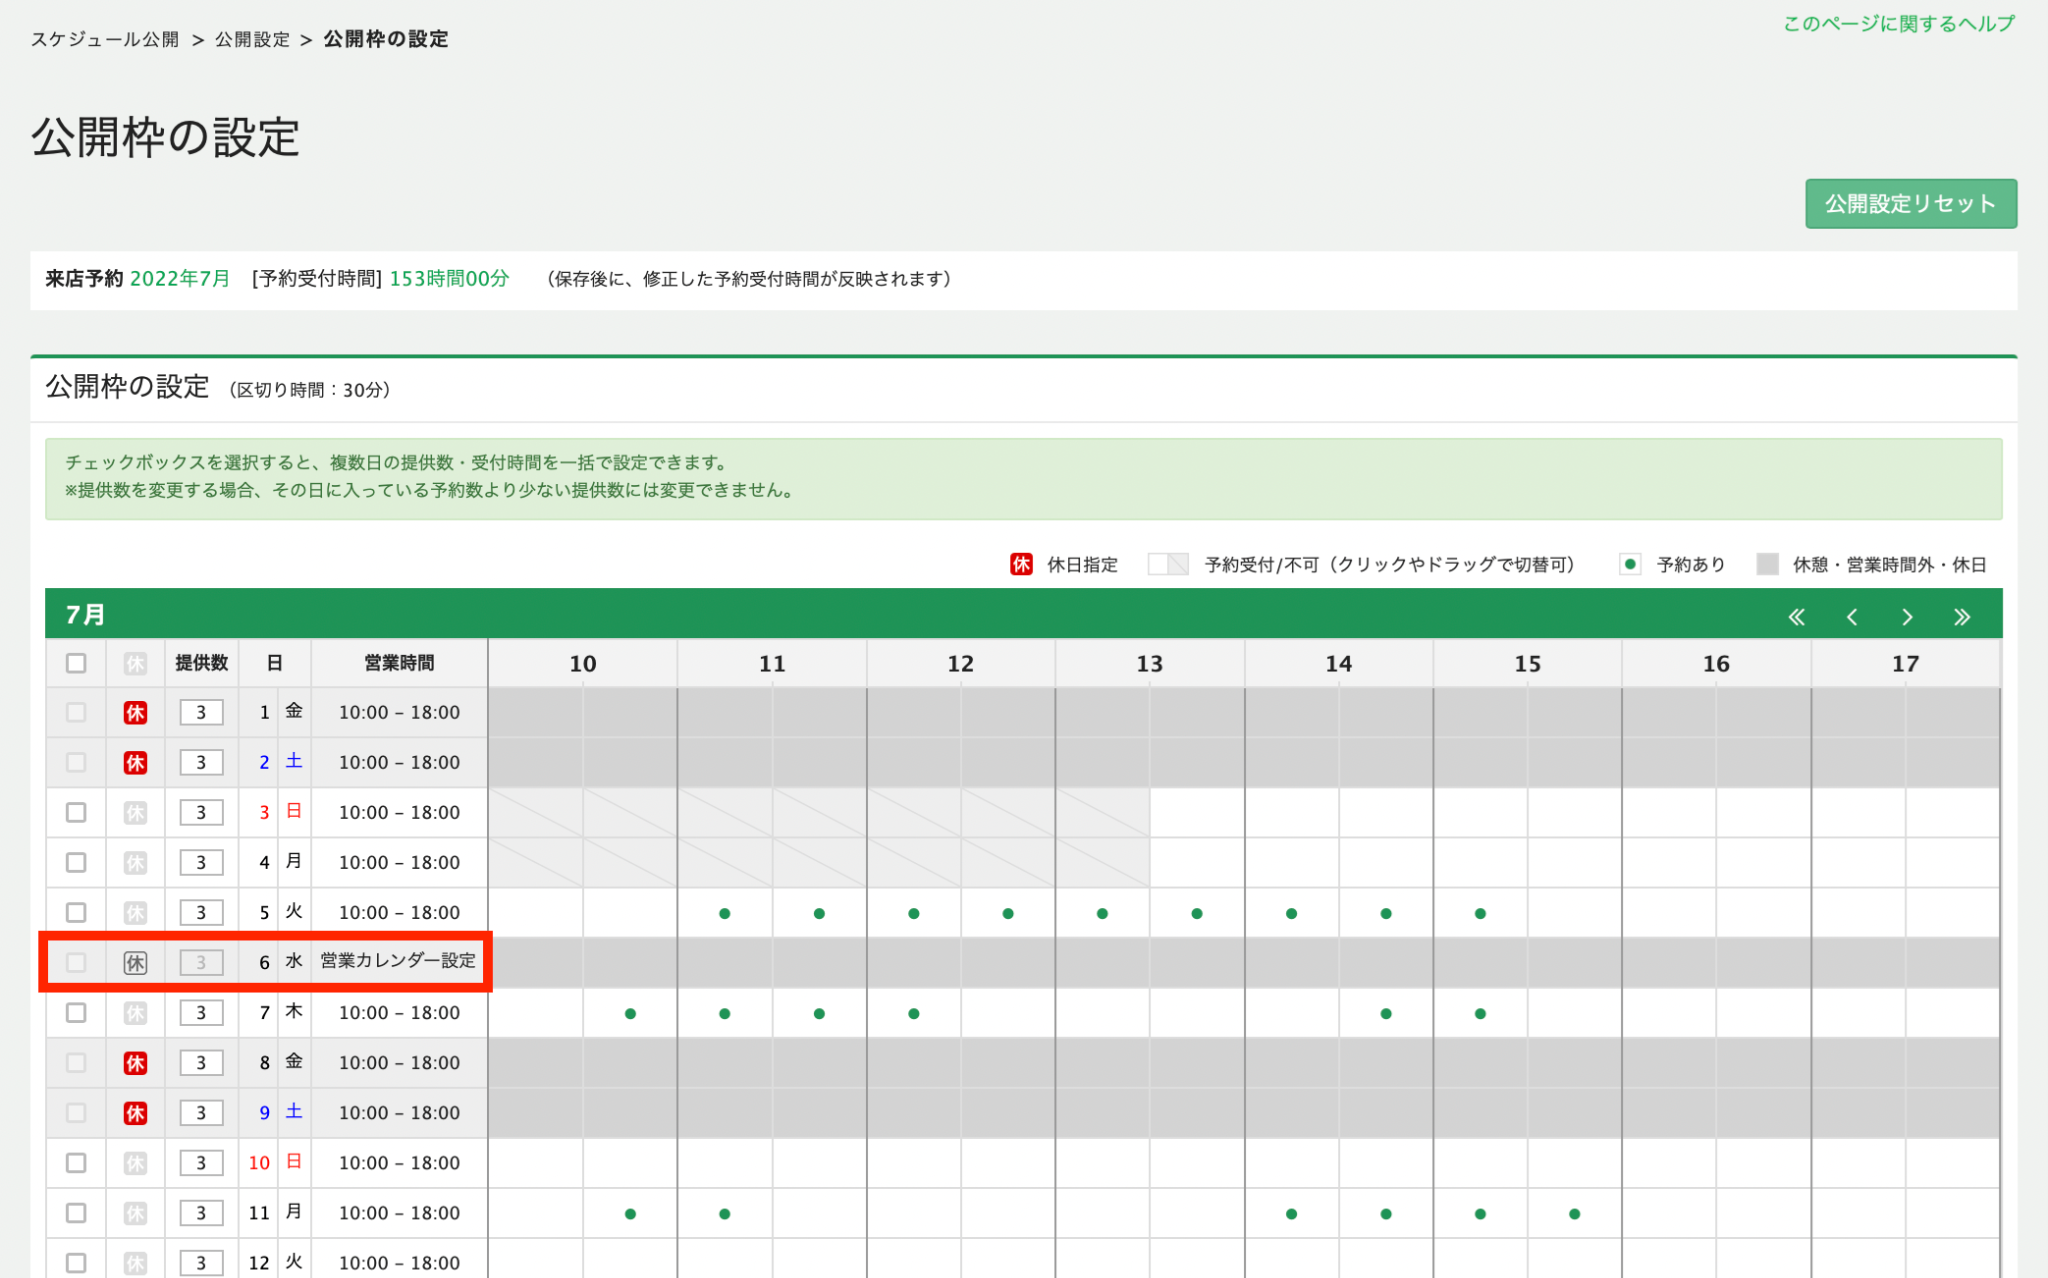Open 公開設定 breadcrumb
This screenshot has height=1278, width=2048.
[x=252, y=39]
